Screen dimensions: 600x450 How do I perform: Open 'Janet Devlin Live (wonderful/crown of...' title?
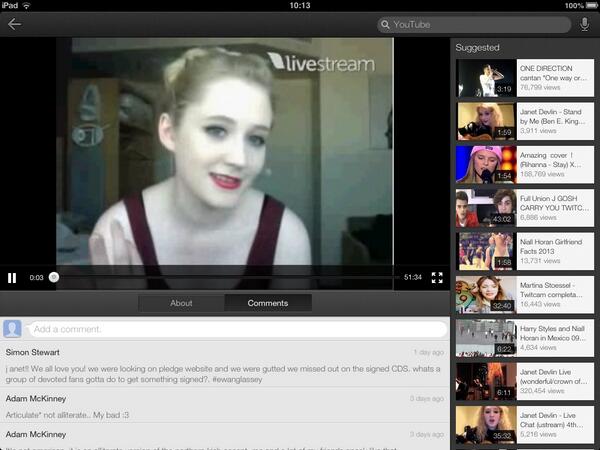(x=553, y=377)
